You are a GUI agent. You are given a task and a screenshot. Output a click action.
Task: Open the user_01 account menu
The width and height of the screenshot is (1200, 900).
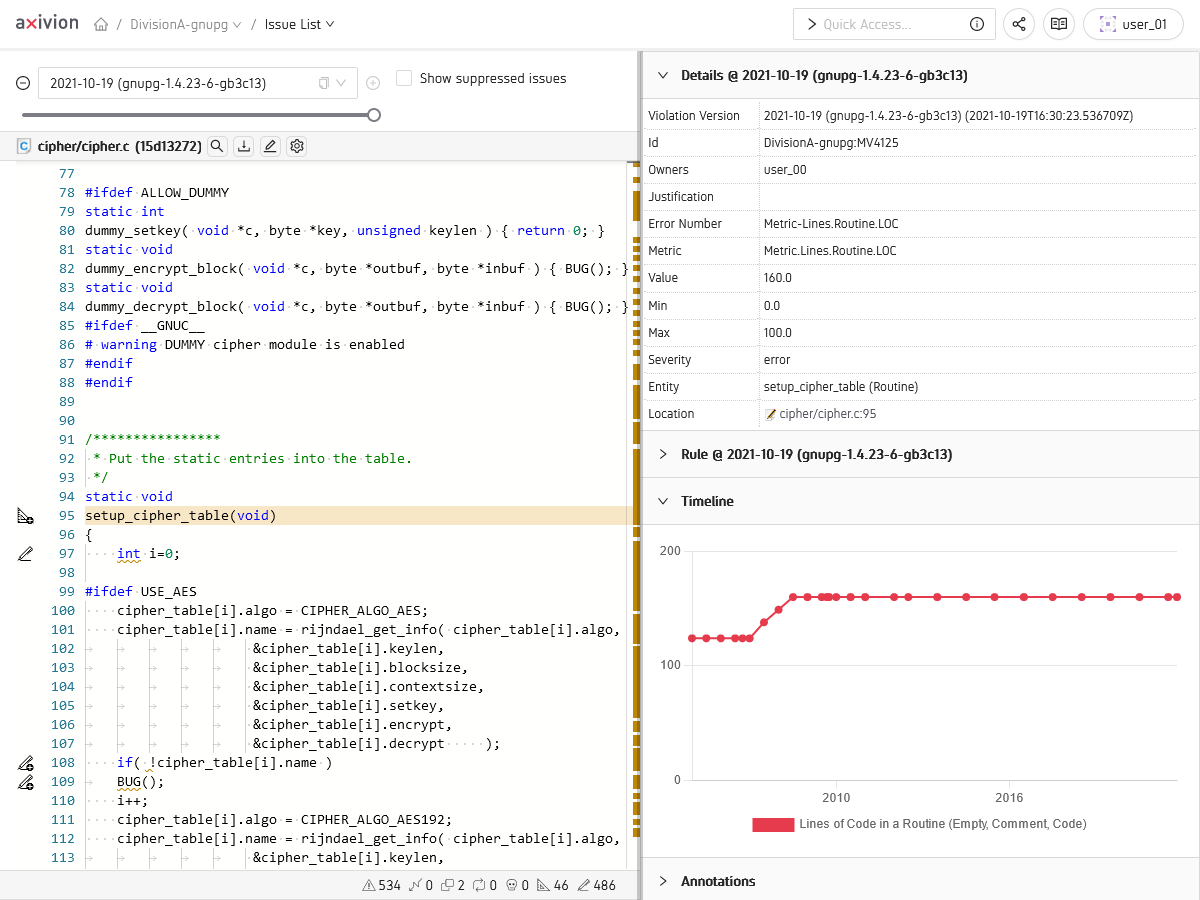tap(1133, 24)
